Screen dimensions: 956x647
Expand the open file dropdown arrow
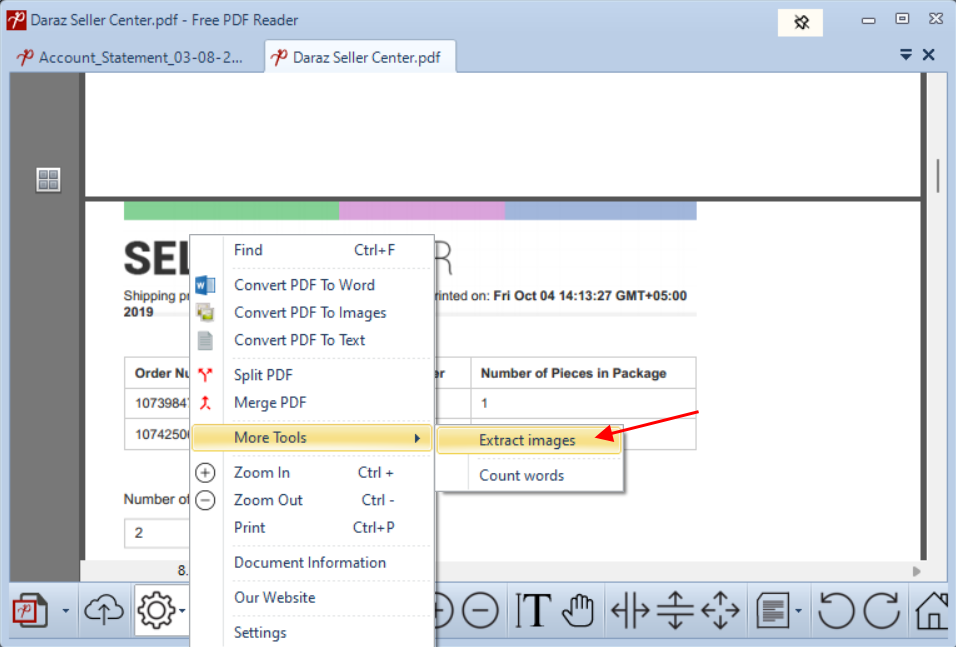(66, 610)
